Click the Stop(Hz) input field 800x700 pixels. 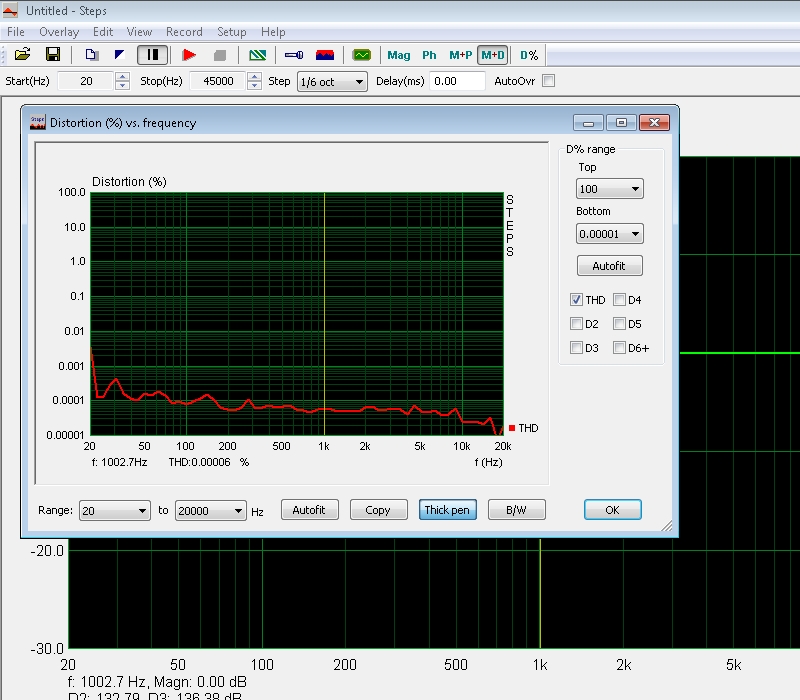pyautogui.click(x=218, y=81)
